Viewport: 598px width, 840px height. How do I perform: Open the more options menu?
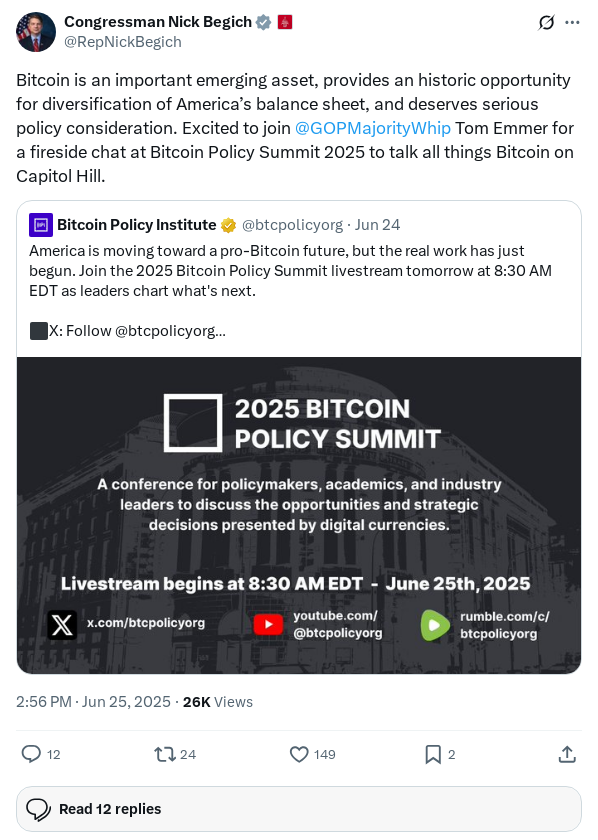point(574,22)
